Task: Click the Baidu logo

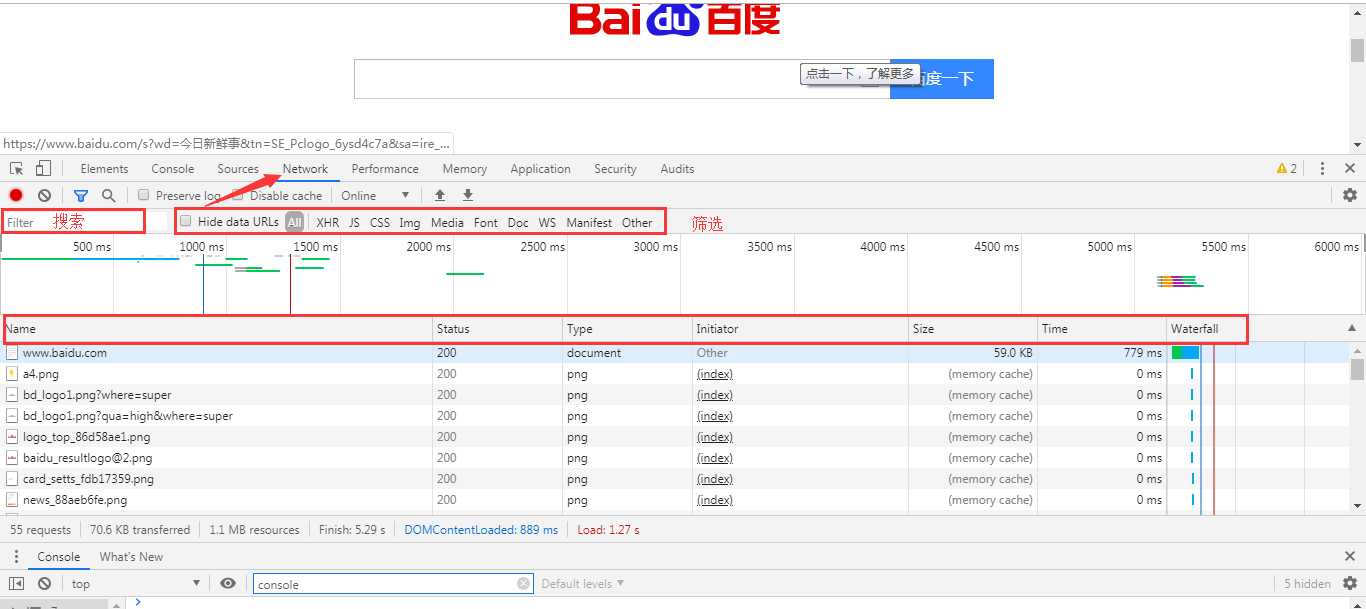Action: pyautogui.click(x=675, y=19)
